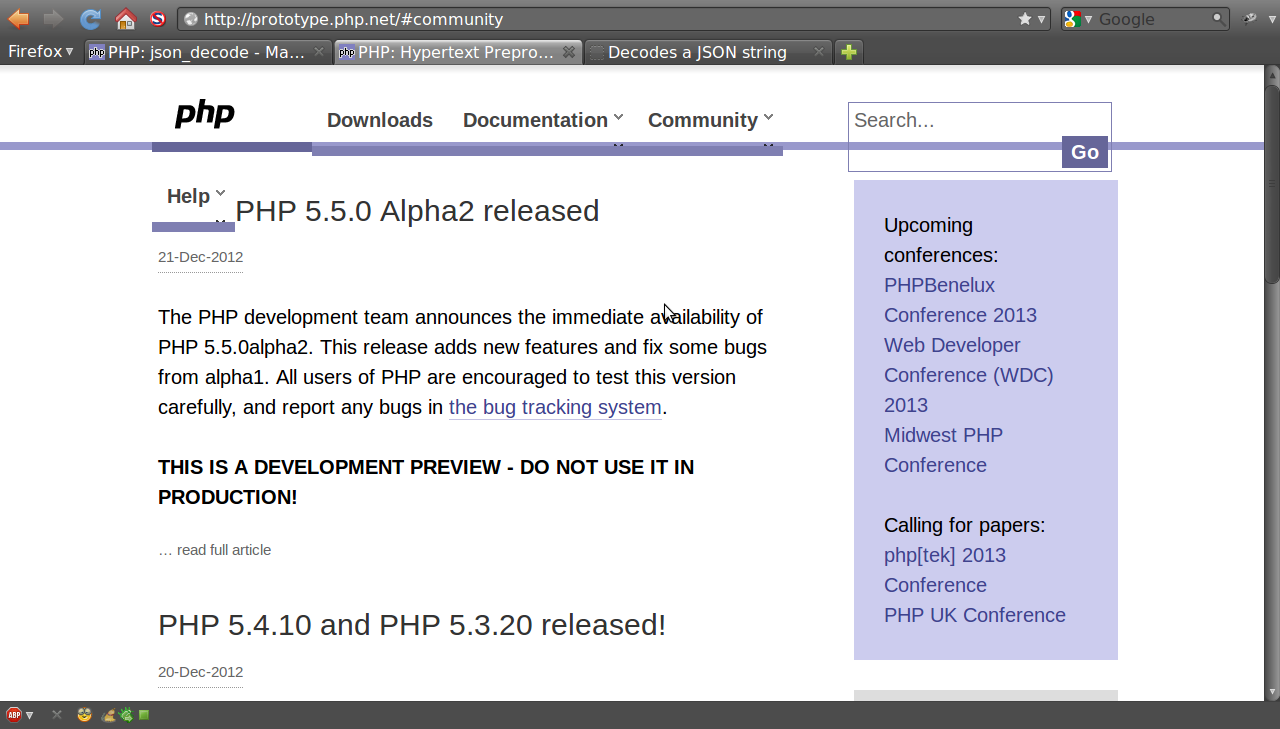Click the green square status icon
This screenshot has height=729, width=1280.
coord(144,715)
